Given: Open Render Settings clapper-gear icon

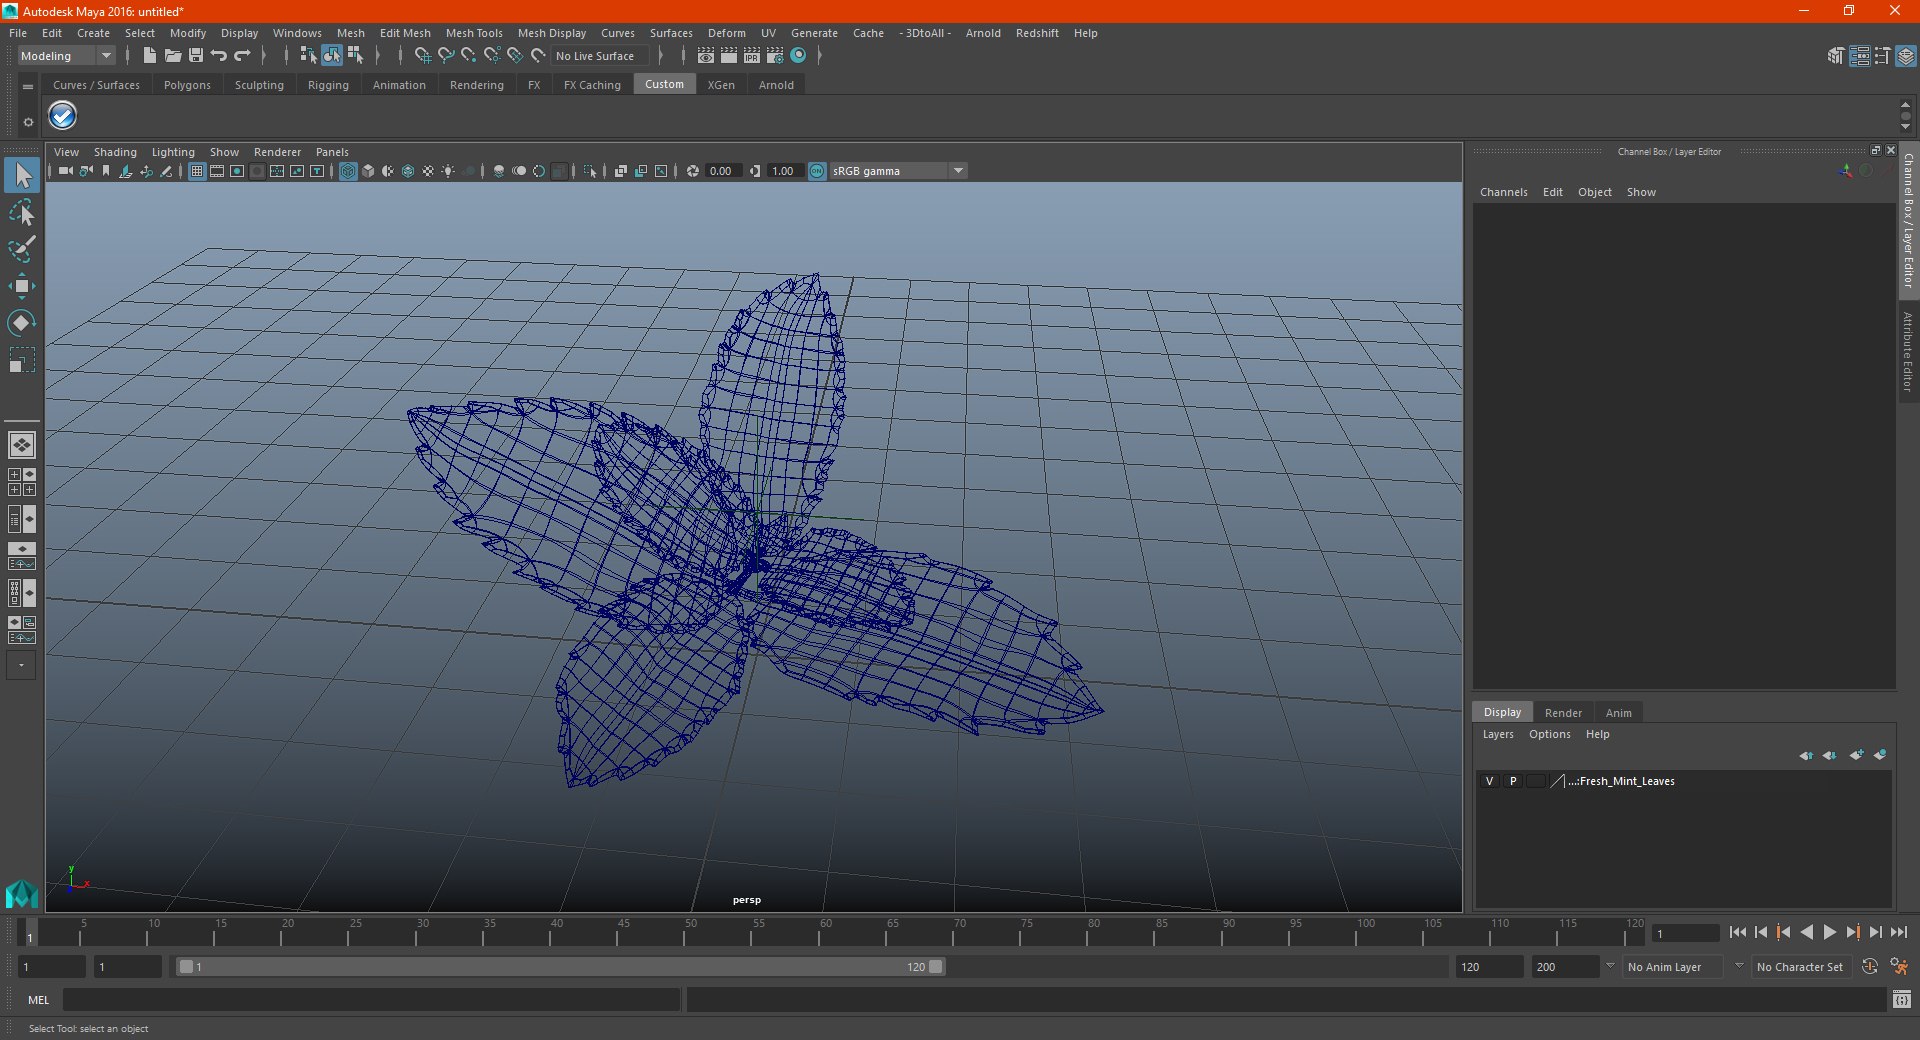Looking at the screenshot, I should pos(775,56).
